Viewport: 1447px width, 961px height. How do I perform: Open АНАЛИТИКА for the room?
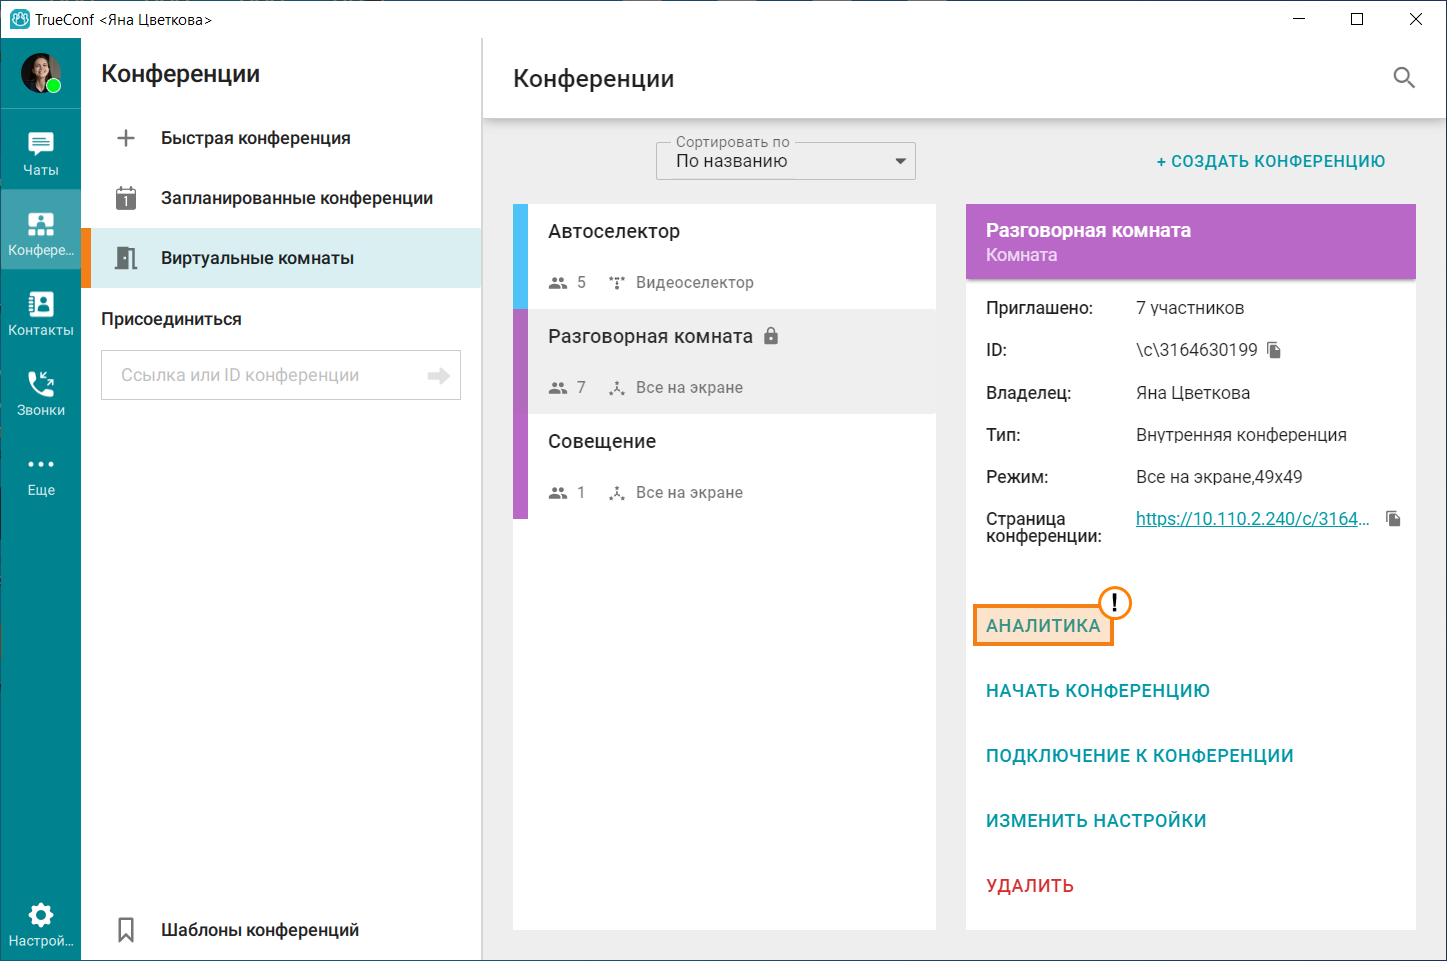coord(1043,626)
